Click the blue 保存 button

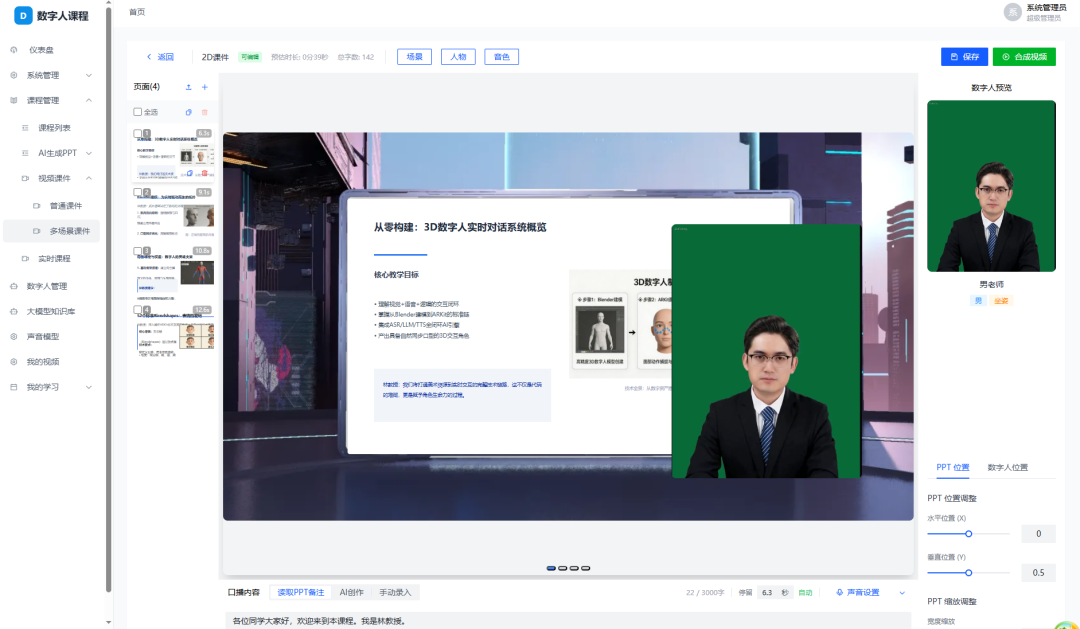[x=964, y=56]
